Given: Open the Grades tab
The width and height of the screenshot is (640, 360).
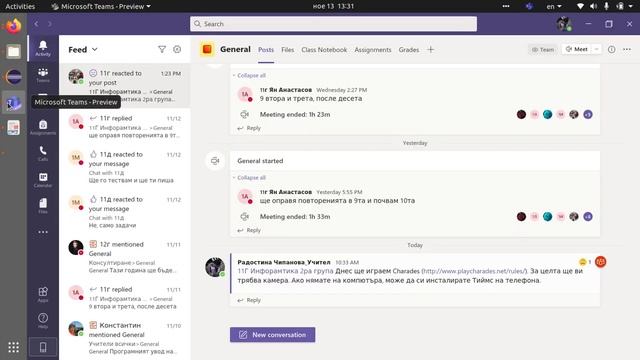Looking at the screenshot, I should pyautogui.click(x=409, y=50).
